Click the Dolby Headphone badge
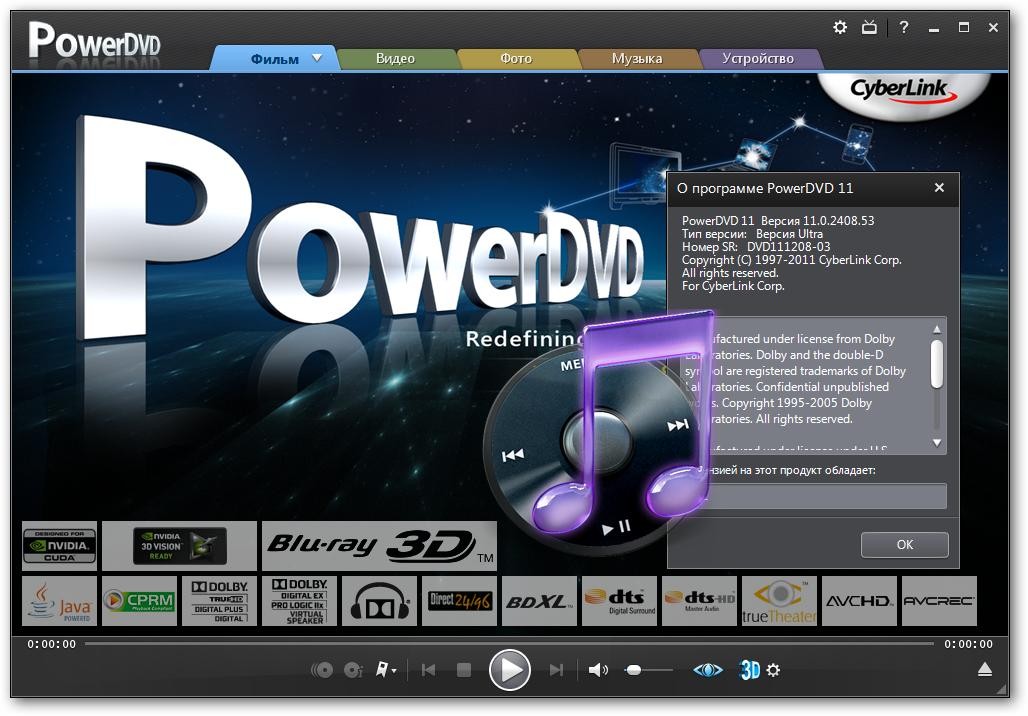This screenshot has width=1028, height=716. (x=380, y=601)
